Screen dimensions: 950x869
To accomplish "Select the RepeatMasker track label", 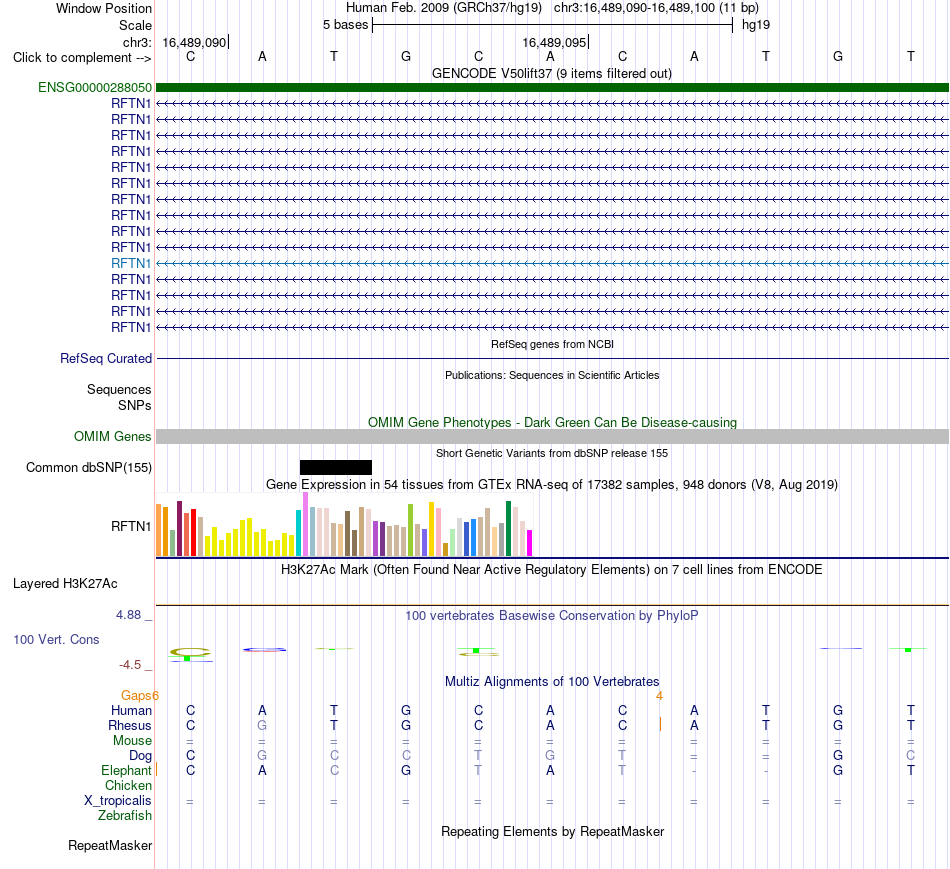I will (x=110, y=845).
